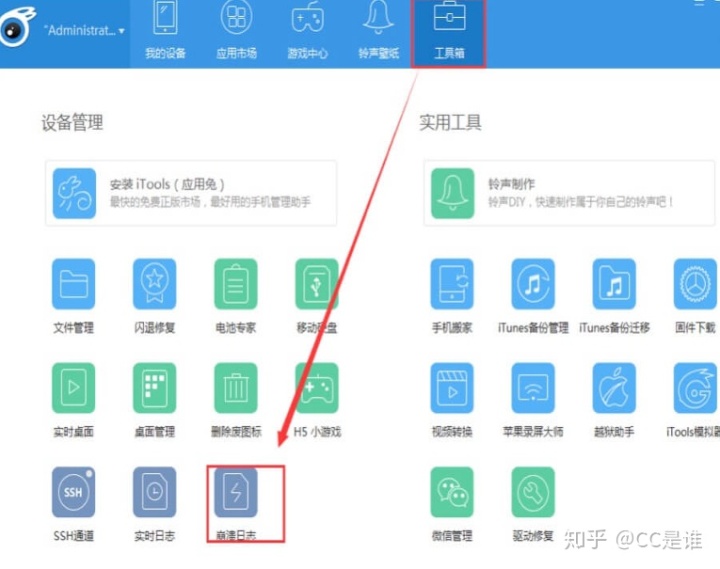Screen dimensions: 720x569
Task: Switch to 游戏中心 tab
Action: (x=308, y=31)
